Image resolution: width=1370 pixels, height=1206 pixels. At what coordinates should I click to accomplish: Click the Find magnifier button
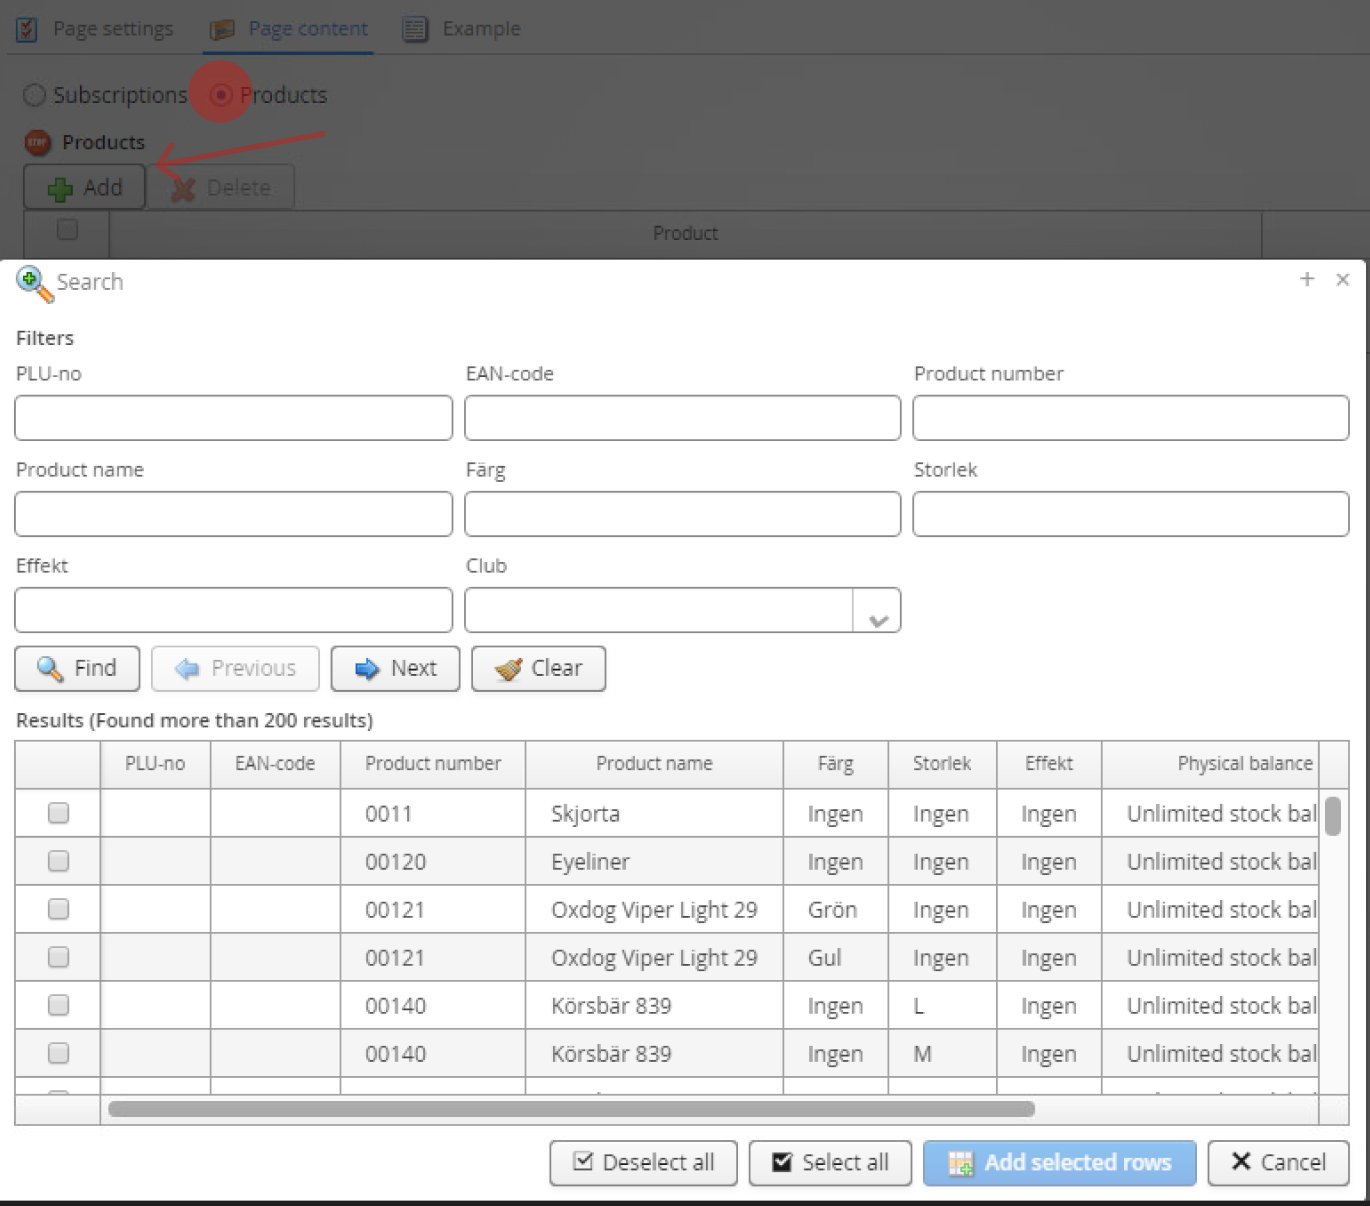(77, 668)
